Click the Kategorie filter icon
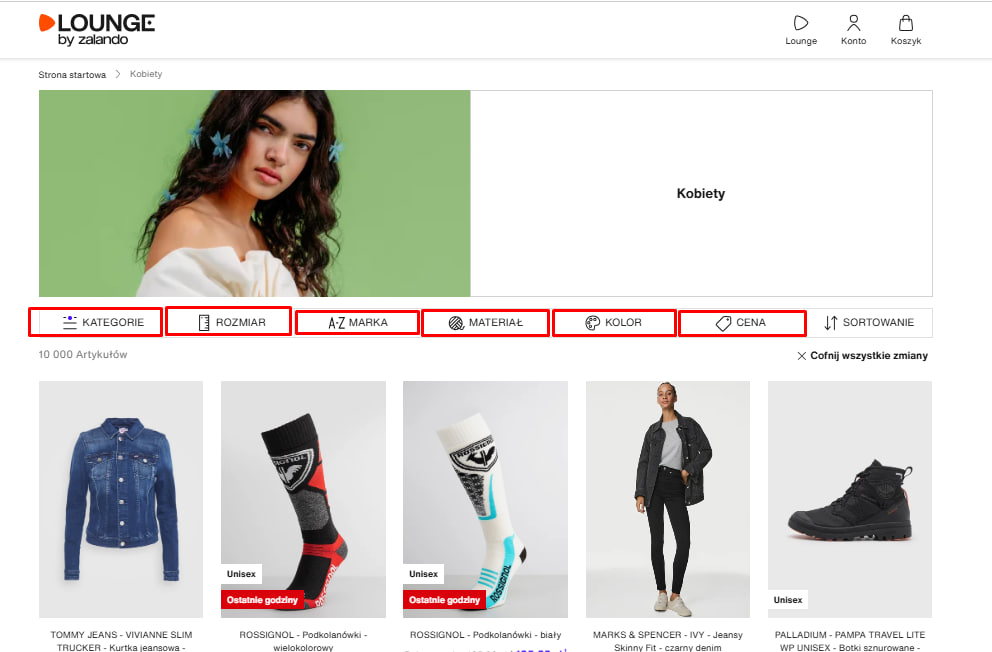 pos(70,323)
